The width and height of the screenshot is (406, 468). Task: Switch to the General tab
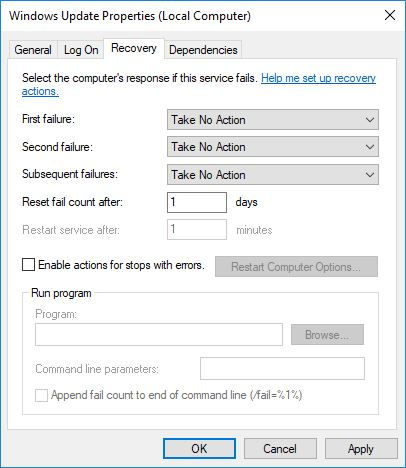pyautogui.click(x=33, y=50)
